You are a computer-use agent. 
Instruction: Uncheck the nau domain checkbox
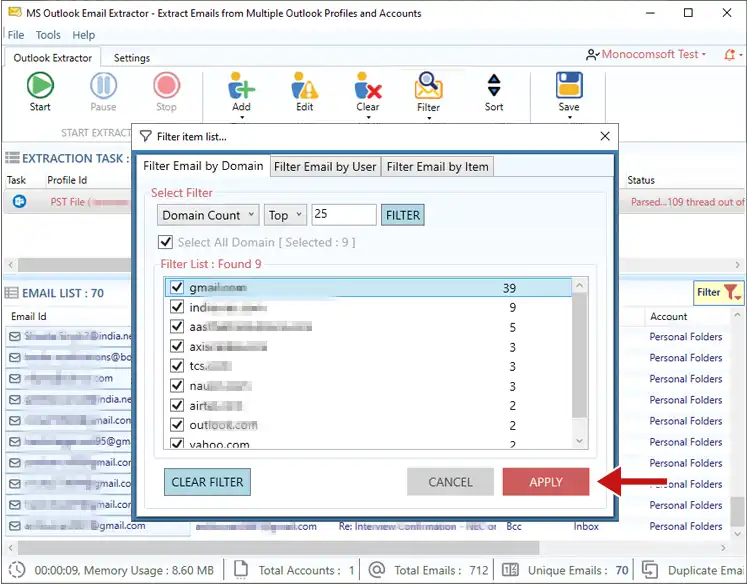coord(177,385)
